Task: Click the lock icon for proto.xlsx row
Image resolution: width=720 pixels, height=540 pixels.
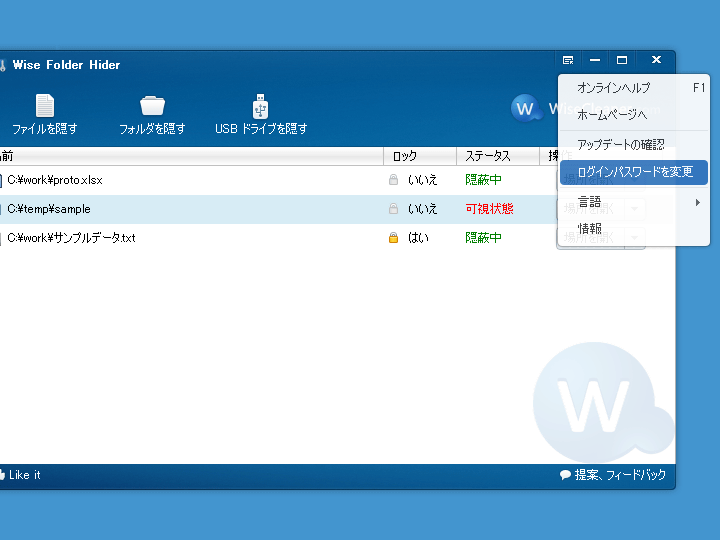Action: pyautogui.click(x=394, y=180)
